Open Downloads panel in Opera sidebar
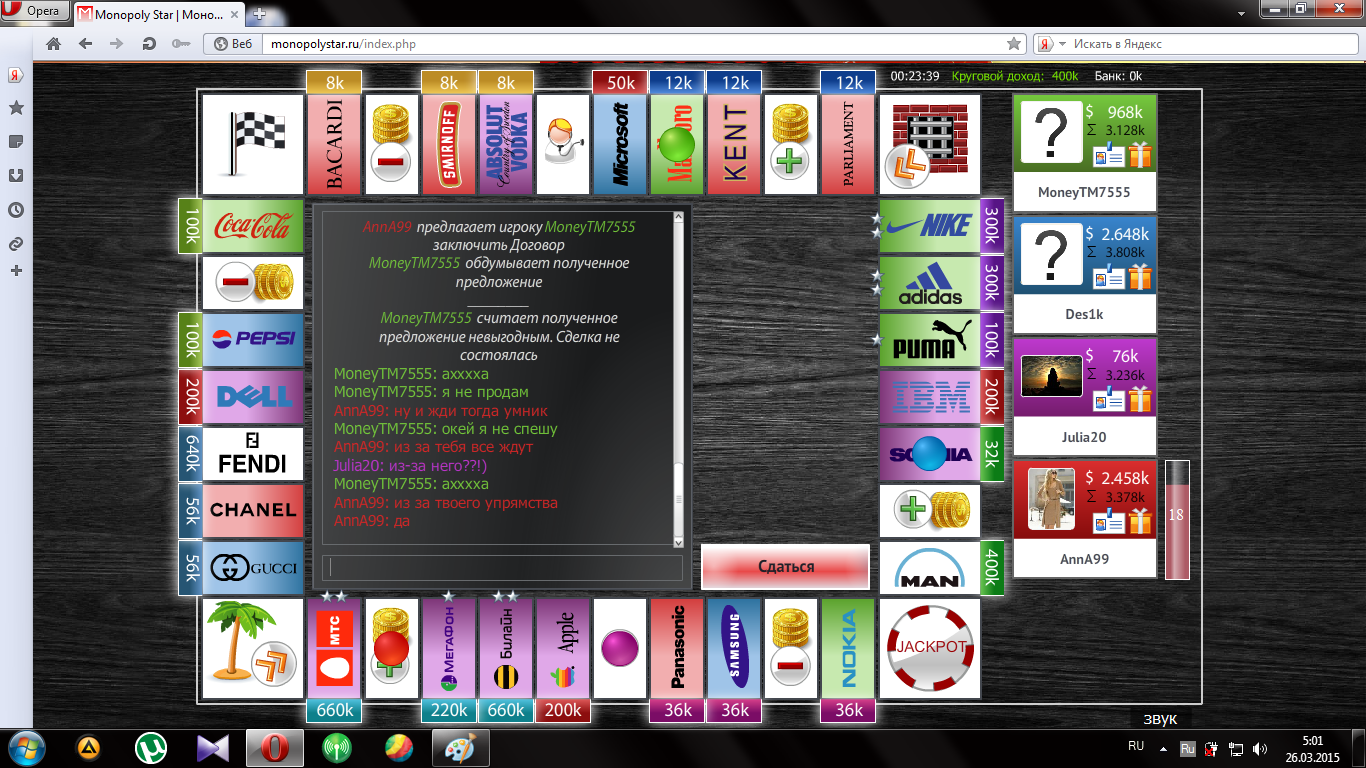Image resolution: width=1366 pixels, height=768 pixels. pyautogui.click(x=16, y=176)
